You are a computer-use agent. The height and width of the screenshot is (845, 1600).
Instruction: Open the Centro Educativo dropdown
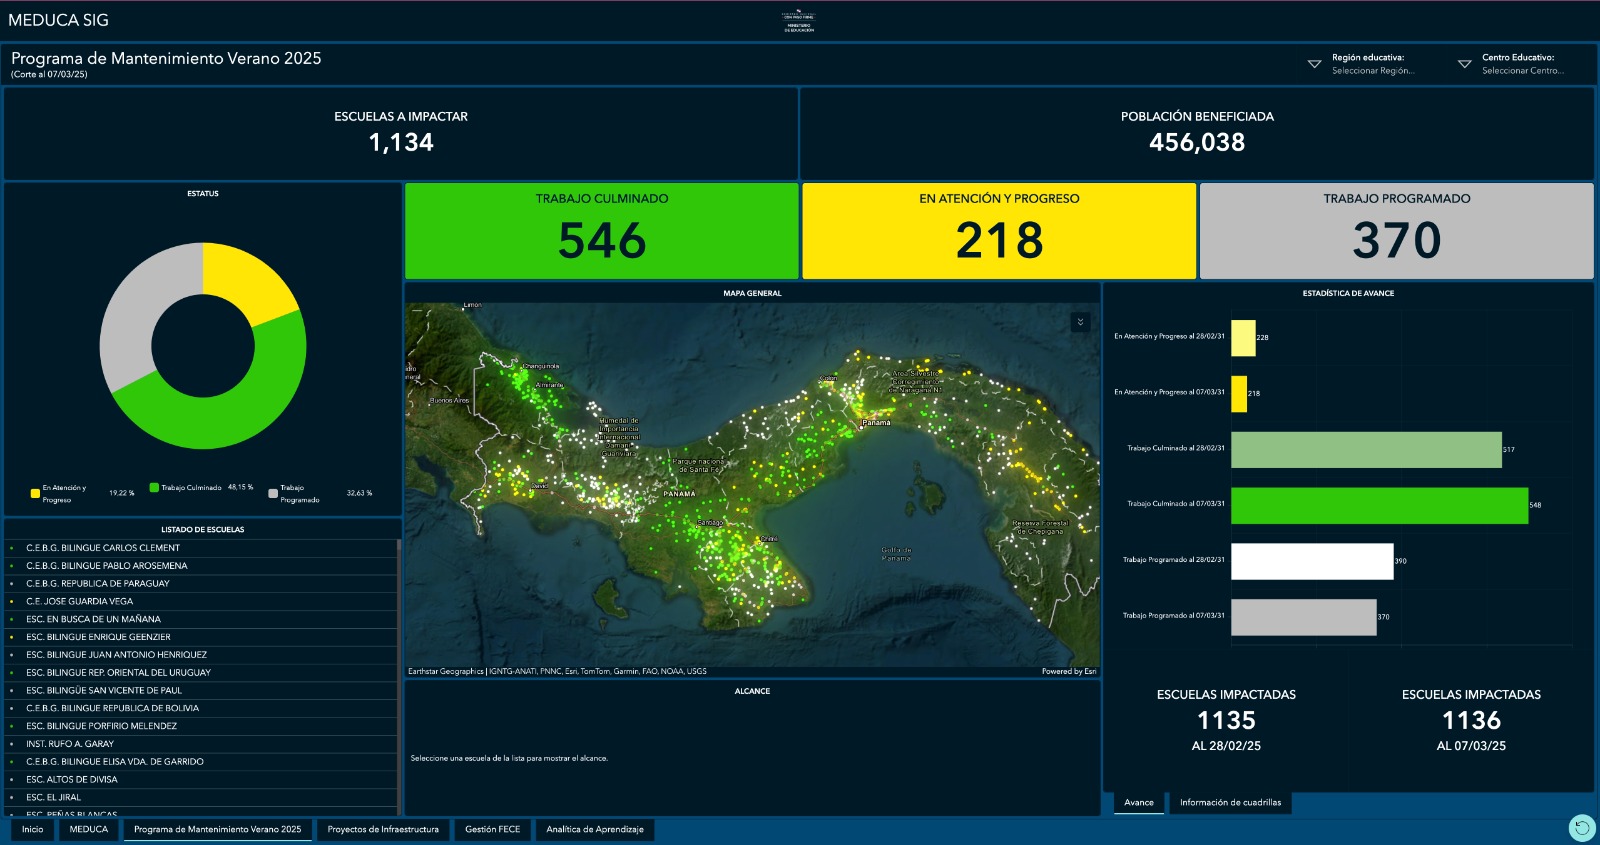(x=1511, y=64)
